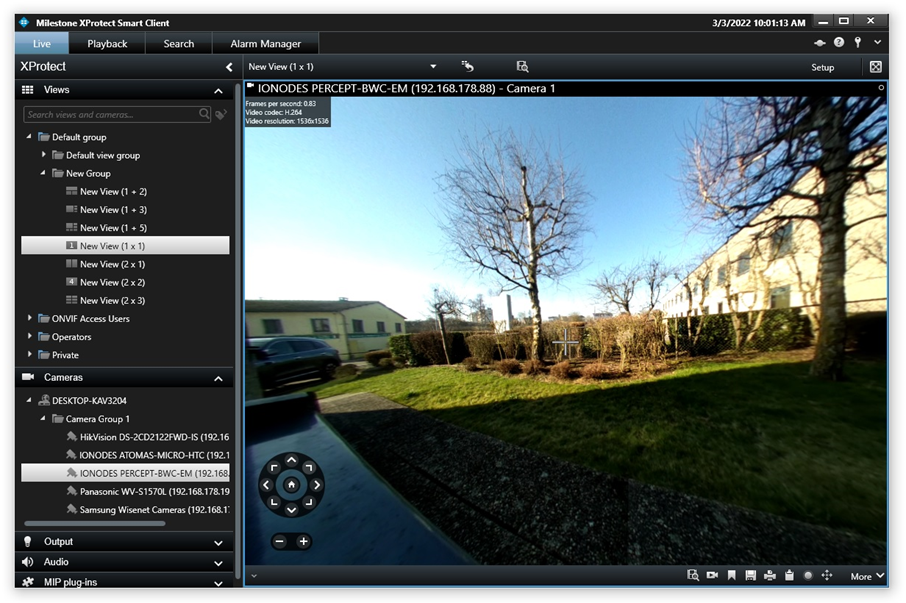Collapse the Views panel
The image size is (906, 603).
[218, 89]
